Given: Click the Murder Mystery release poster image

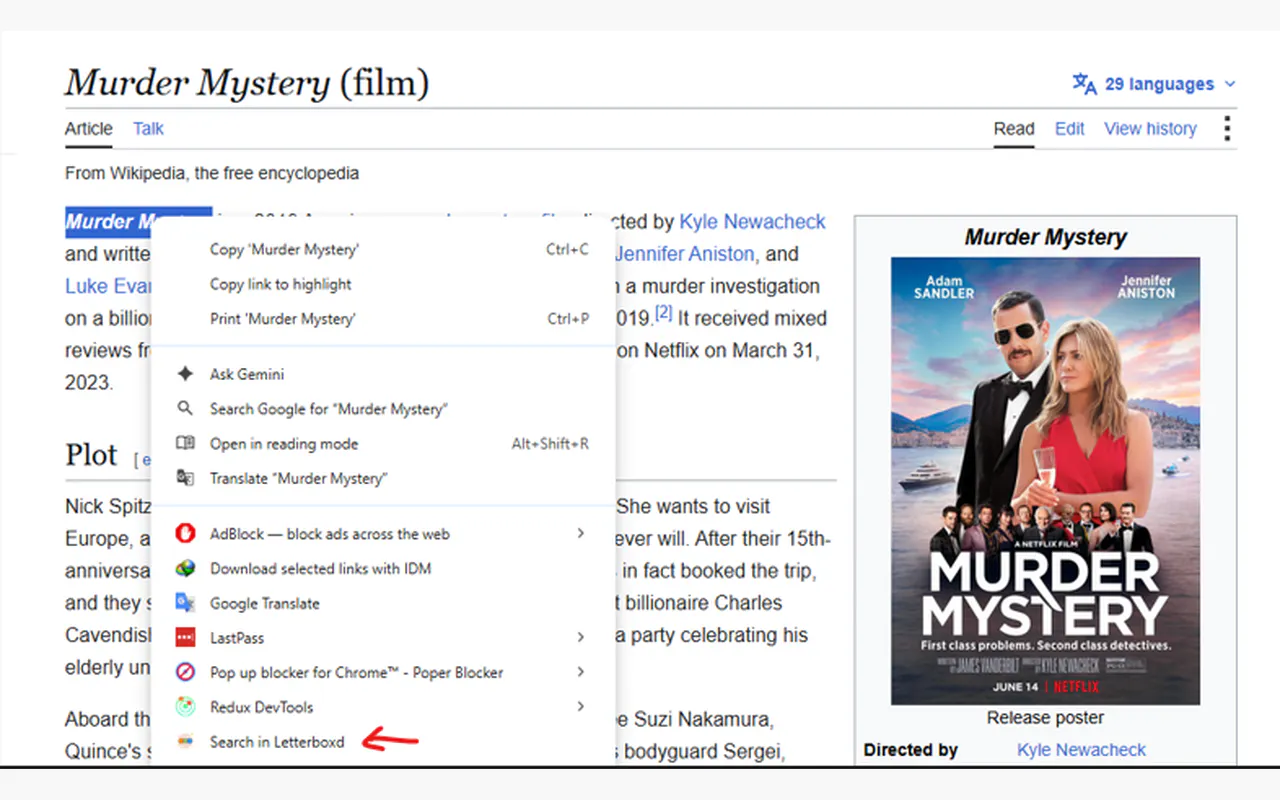Looking at the screenshot, I should coord(1045,481).
